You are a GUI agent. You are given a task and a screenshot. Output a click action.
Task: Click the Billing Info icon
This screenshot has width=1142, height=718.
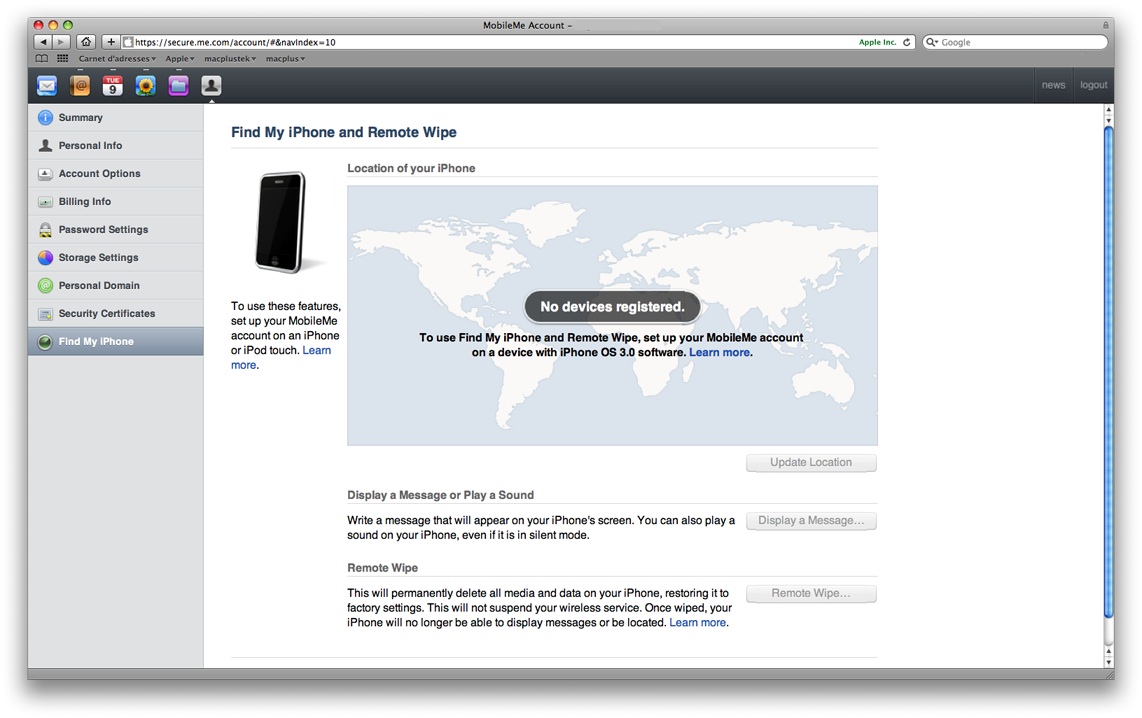pos(45,202)
